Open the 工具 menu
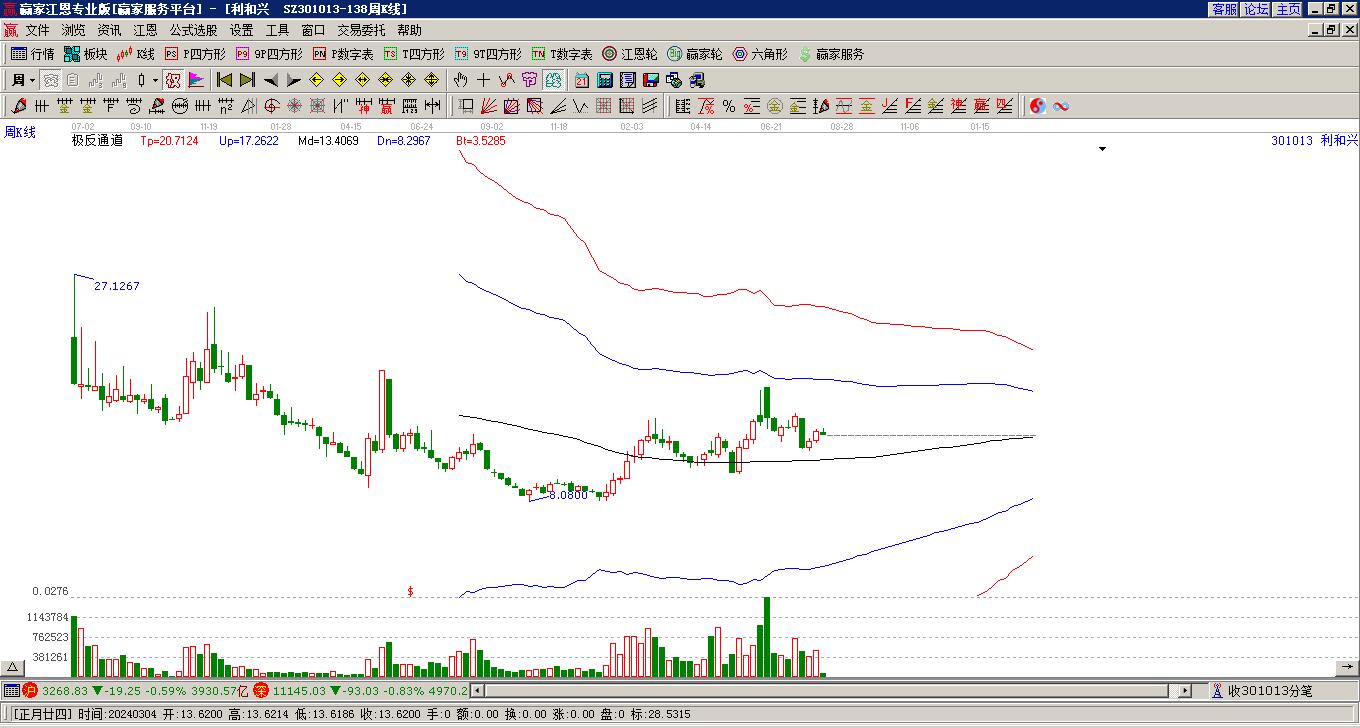This screenshot has width=1360, height=728. (277, 30)
